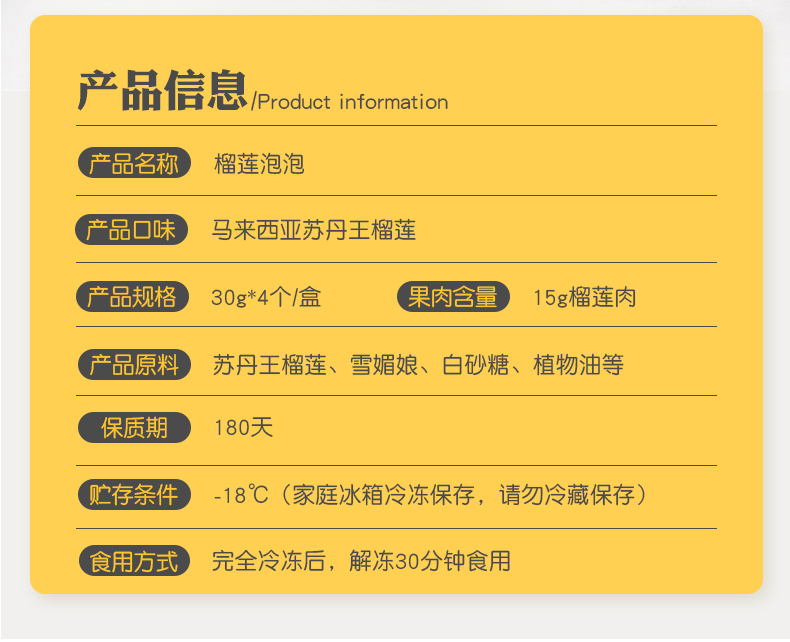This screenshot has width=790, height=642.
Task: Click the -18℃ storage temperature text
Action: click(x=241, y=495)
